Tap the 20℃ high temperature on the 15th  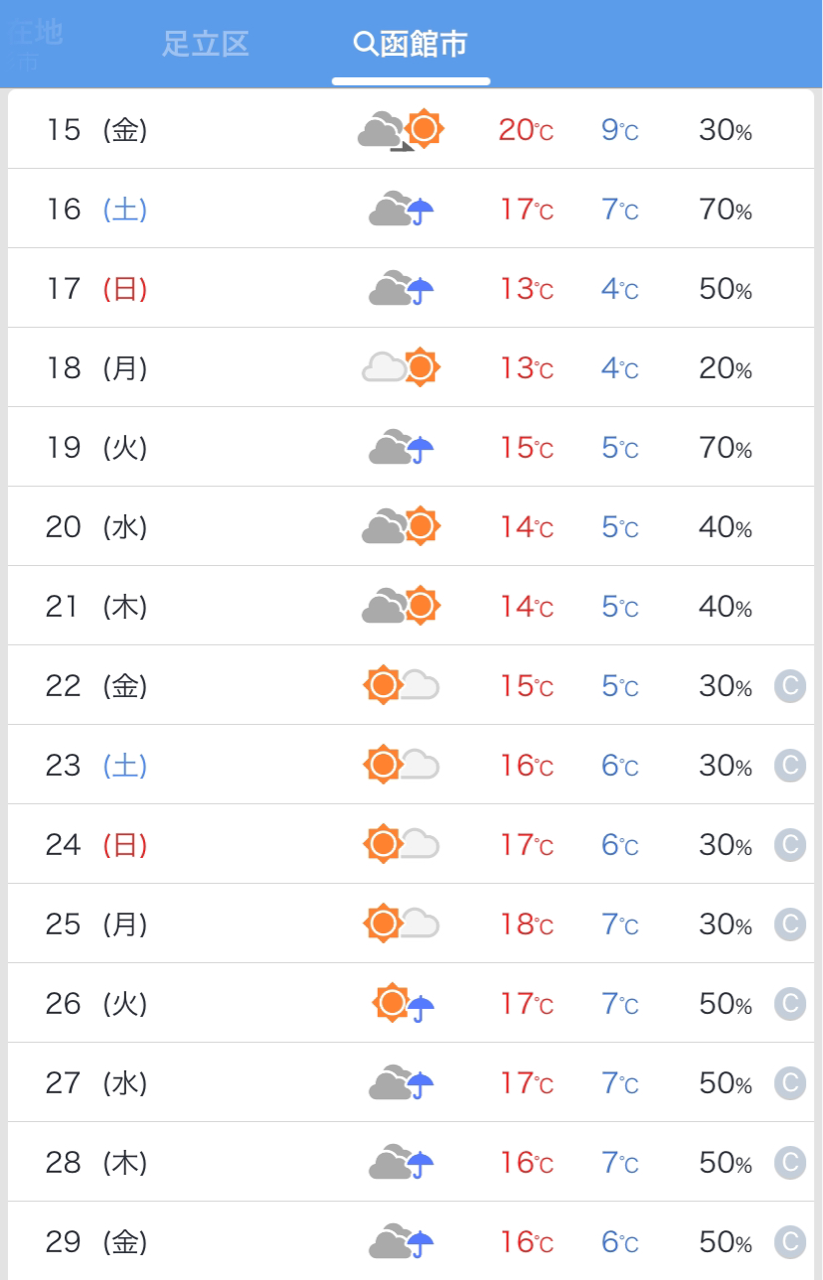527,130
